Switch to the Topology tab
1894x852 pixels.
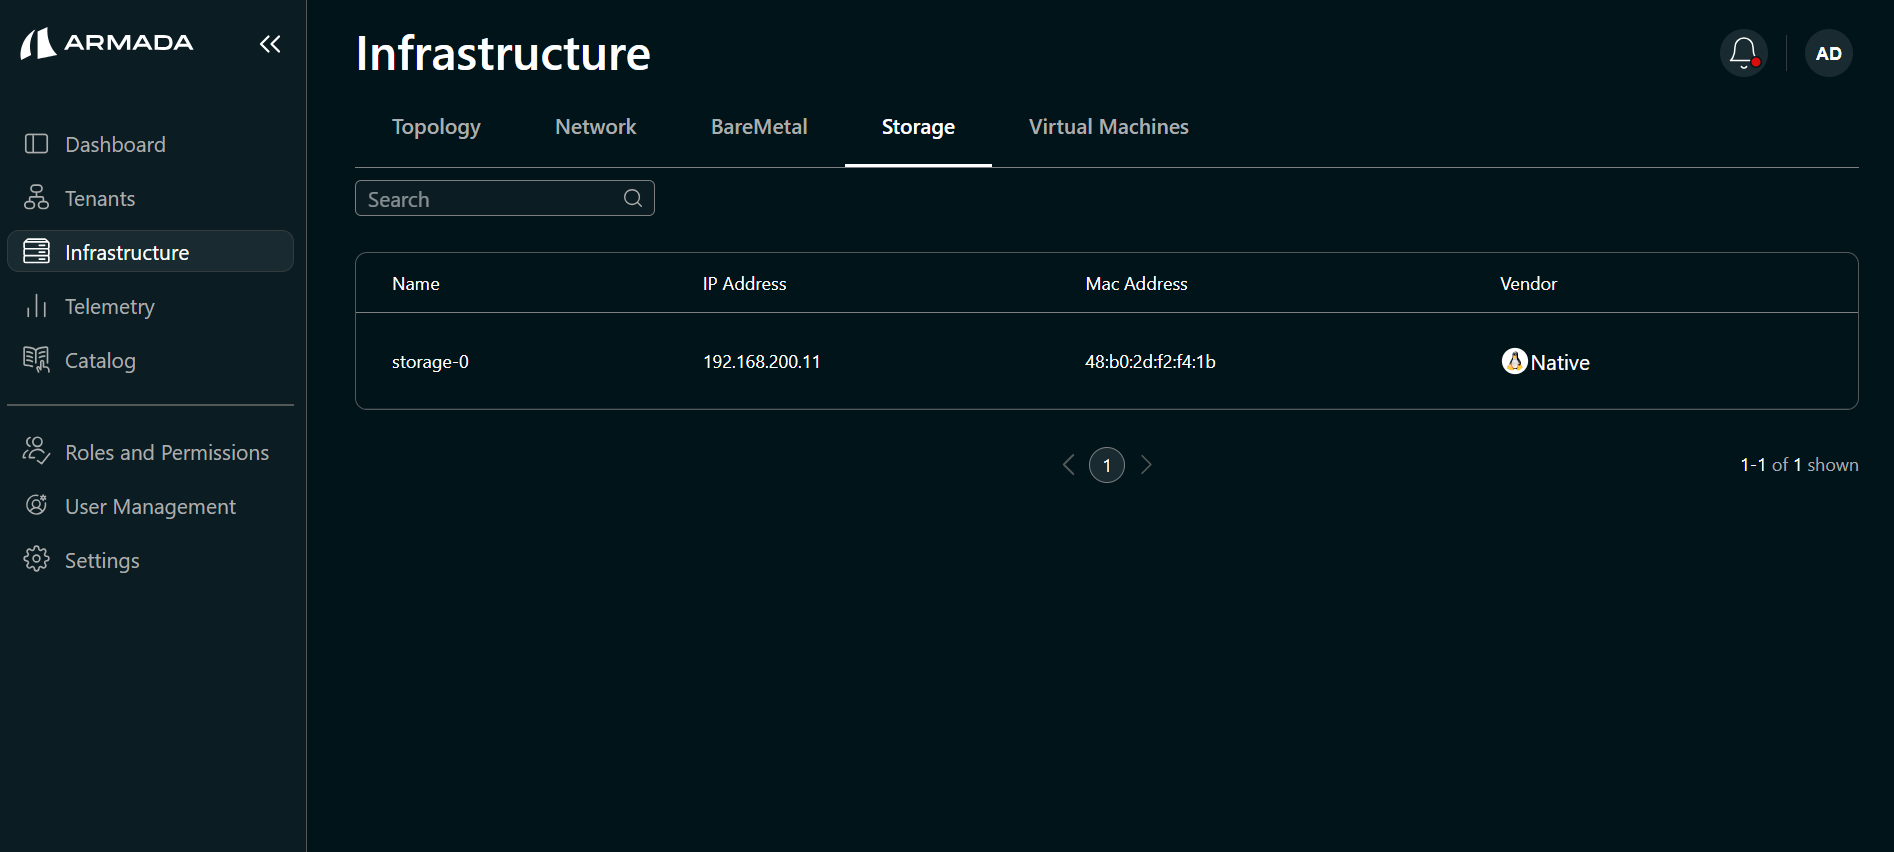436,127
